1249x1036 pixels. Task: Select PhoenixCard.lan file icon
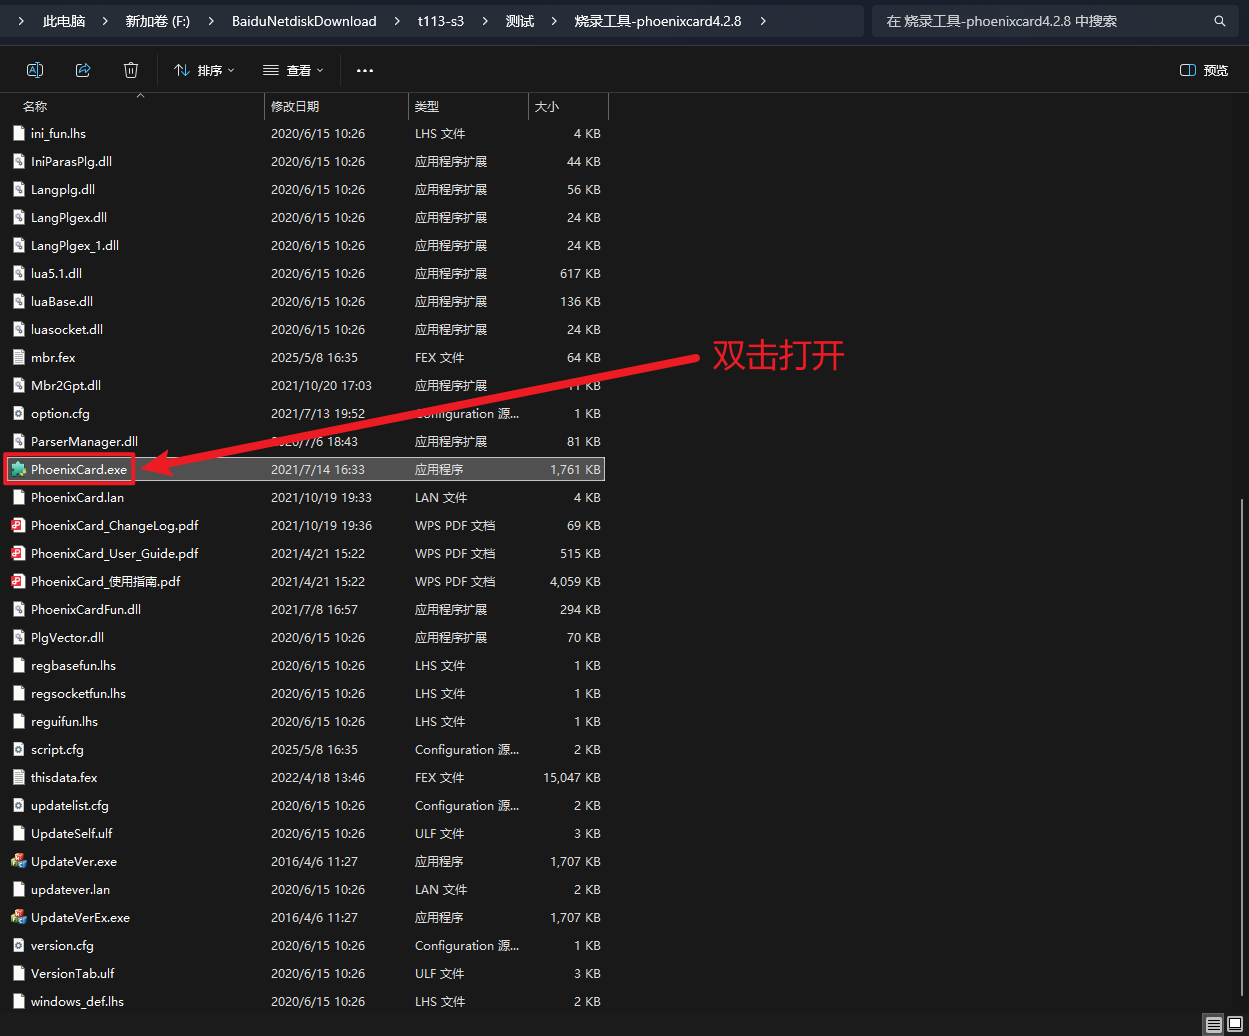pyautogui.click(x=18, y=497)
